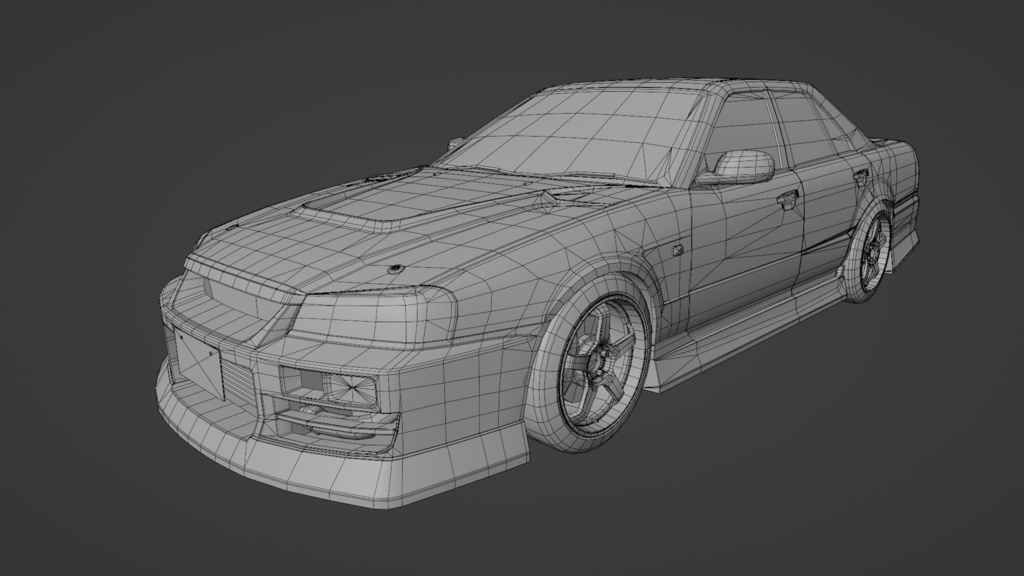
Task: Click the rear right wheel
Action: [872, 248]
